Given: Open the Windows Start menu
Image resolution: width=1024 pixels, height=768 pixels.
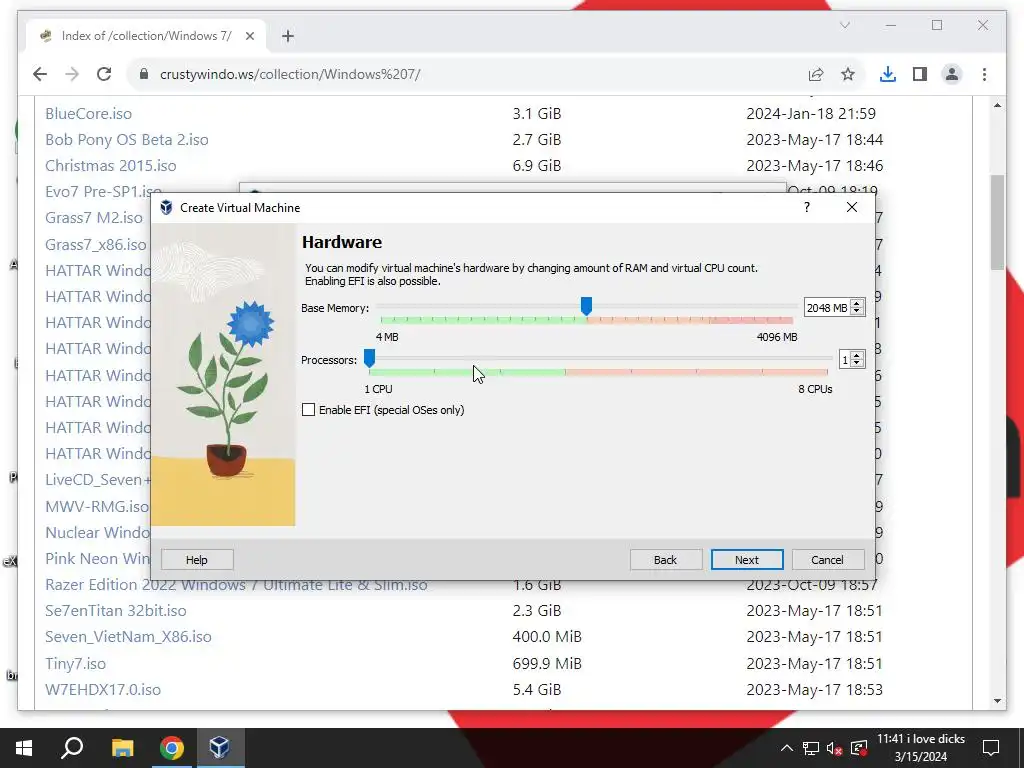Looking at the screenshot, I should click(x=24, y=748).
